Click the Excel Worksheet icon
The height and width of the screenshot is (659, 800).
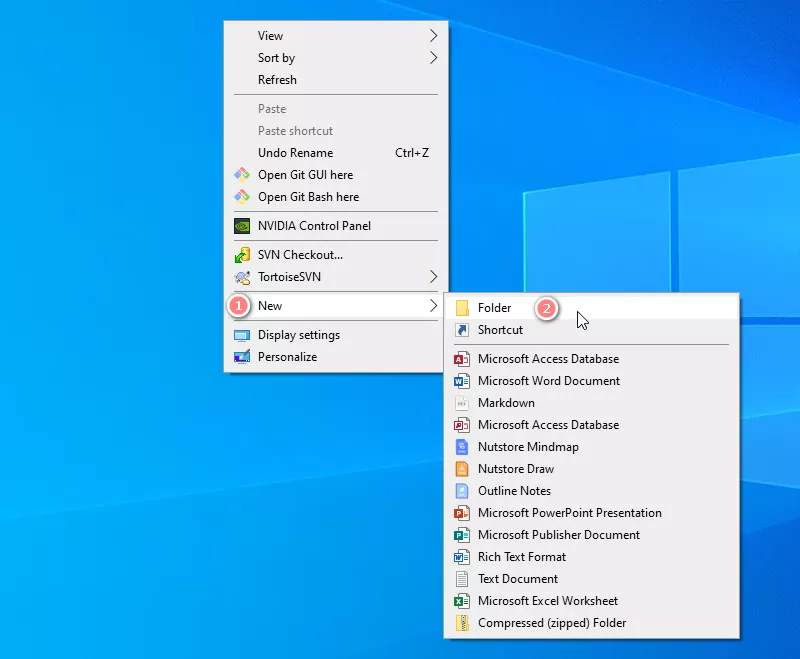[462, 601]
